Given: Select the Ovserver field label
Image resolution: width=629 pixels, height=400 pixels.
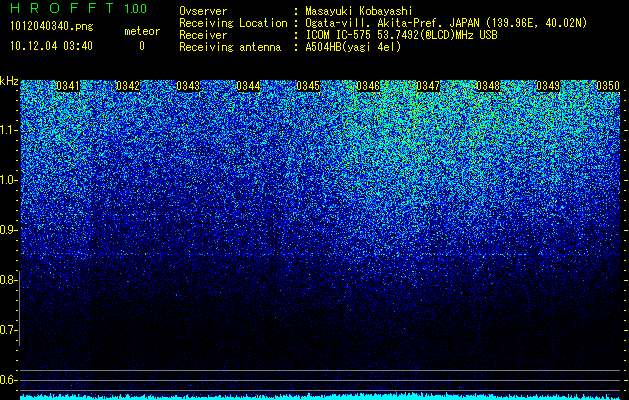Looking at the screenshot, I should point(203,11).
